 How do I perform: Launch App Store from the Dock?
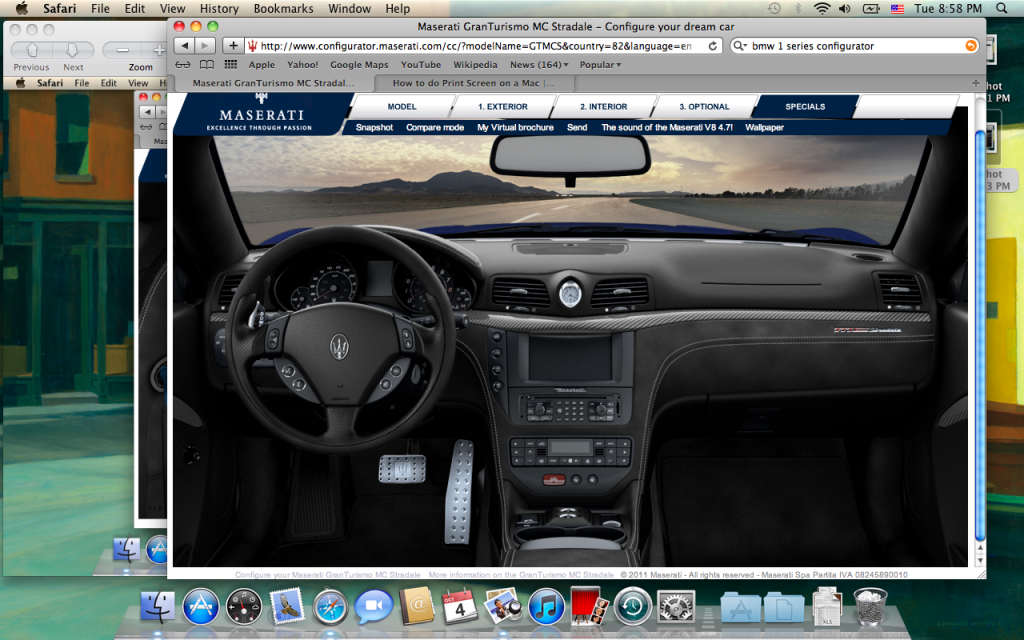[x=200, y=607]
